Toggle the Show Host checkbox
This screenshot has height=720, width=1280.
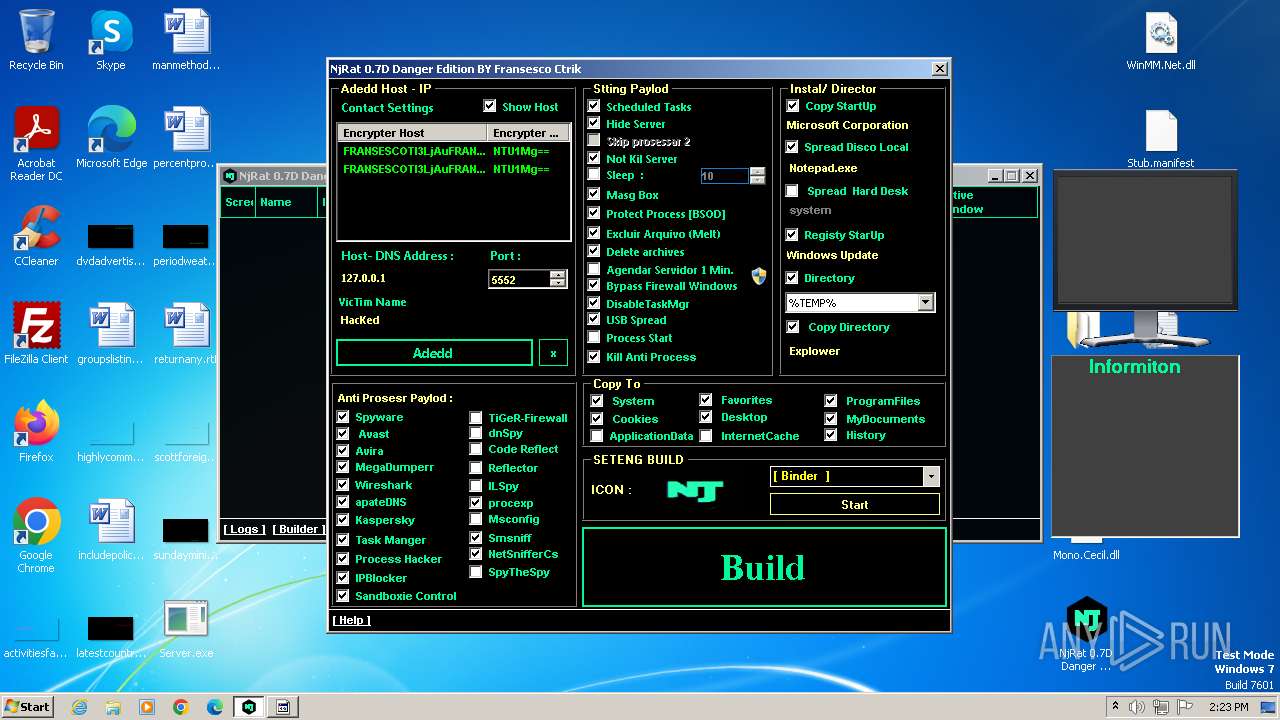[x=490, y=106]
